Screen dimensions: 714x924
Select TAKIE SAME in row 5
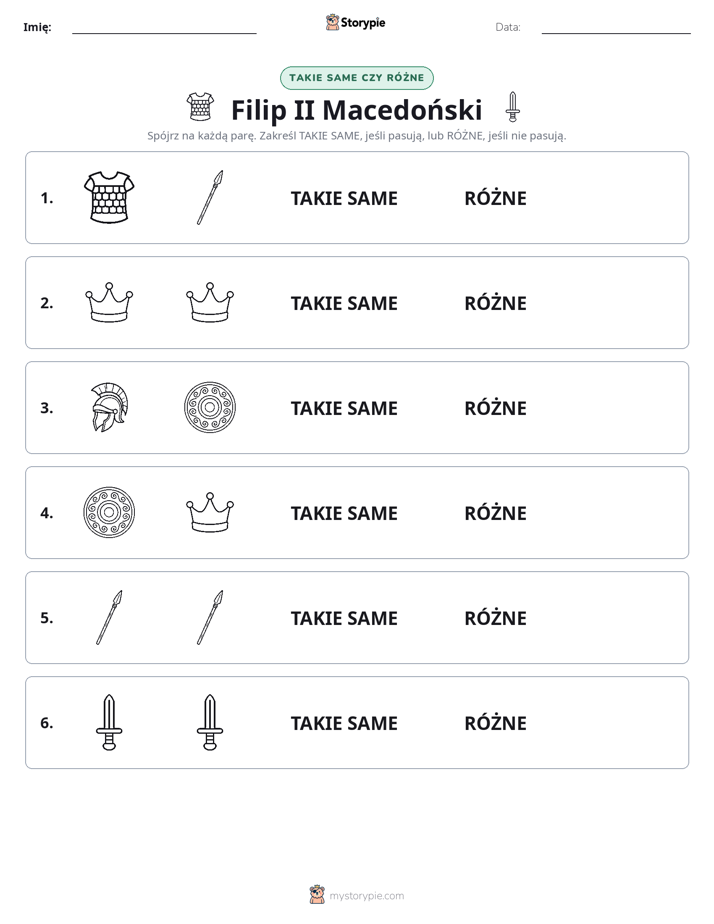coord(344,618)
